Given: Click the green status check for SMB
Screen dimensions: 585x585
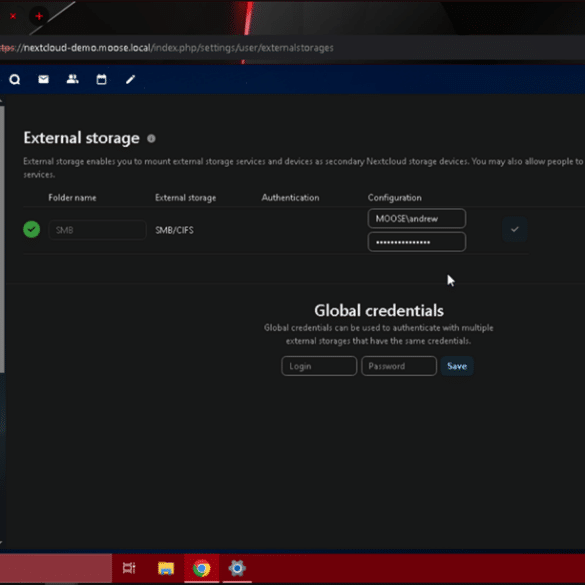Looking at the screenshot, I should 32,229.
